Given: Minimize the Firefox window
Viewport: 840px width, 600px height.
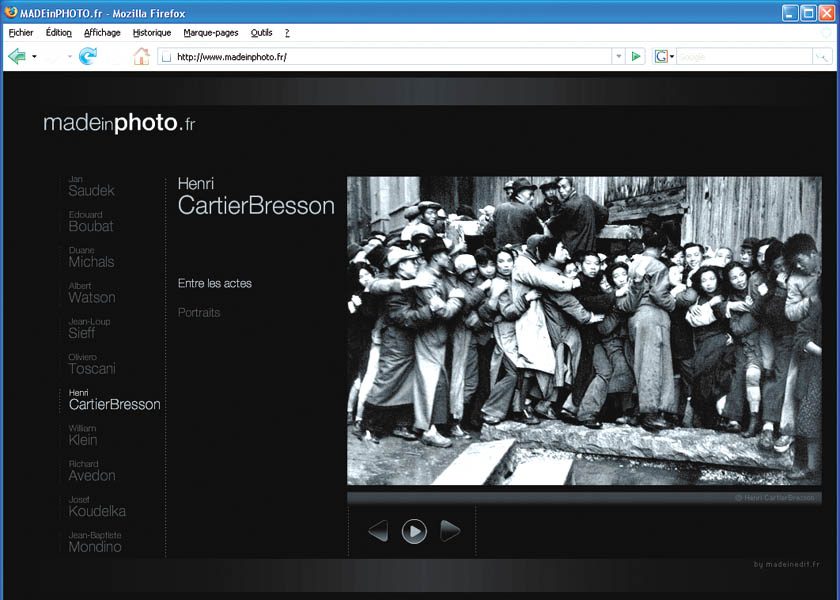Looking at the screenshot, I should pos(790,13).
